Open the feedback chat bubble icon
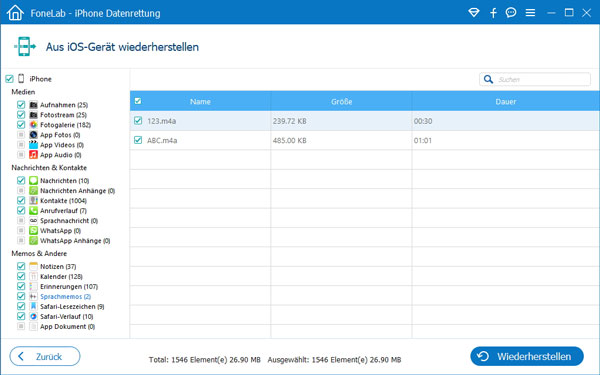Image resolution: width=600 pixels, height=375 pixels. coord(511,13)
